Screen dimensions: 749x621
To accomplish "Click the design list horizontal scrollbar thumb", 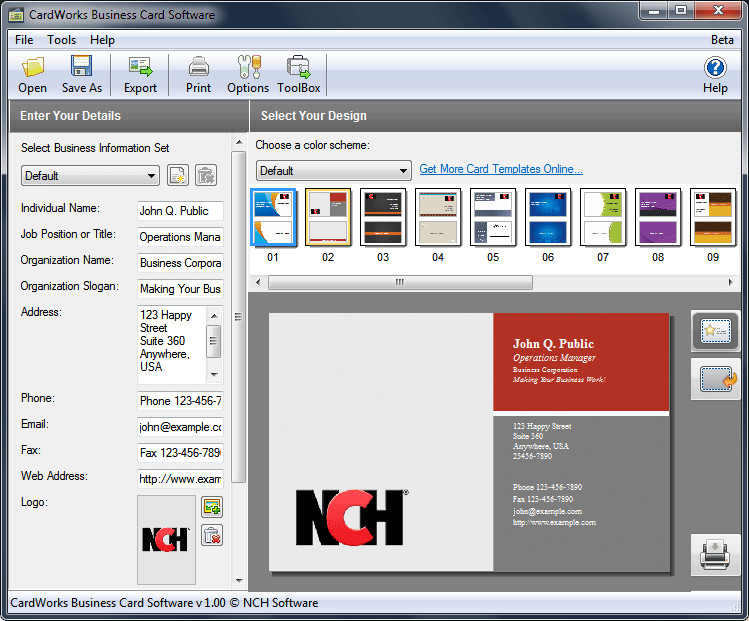I will pos(400,282).
